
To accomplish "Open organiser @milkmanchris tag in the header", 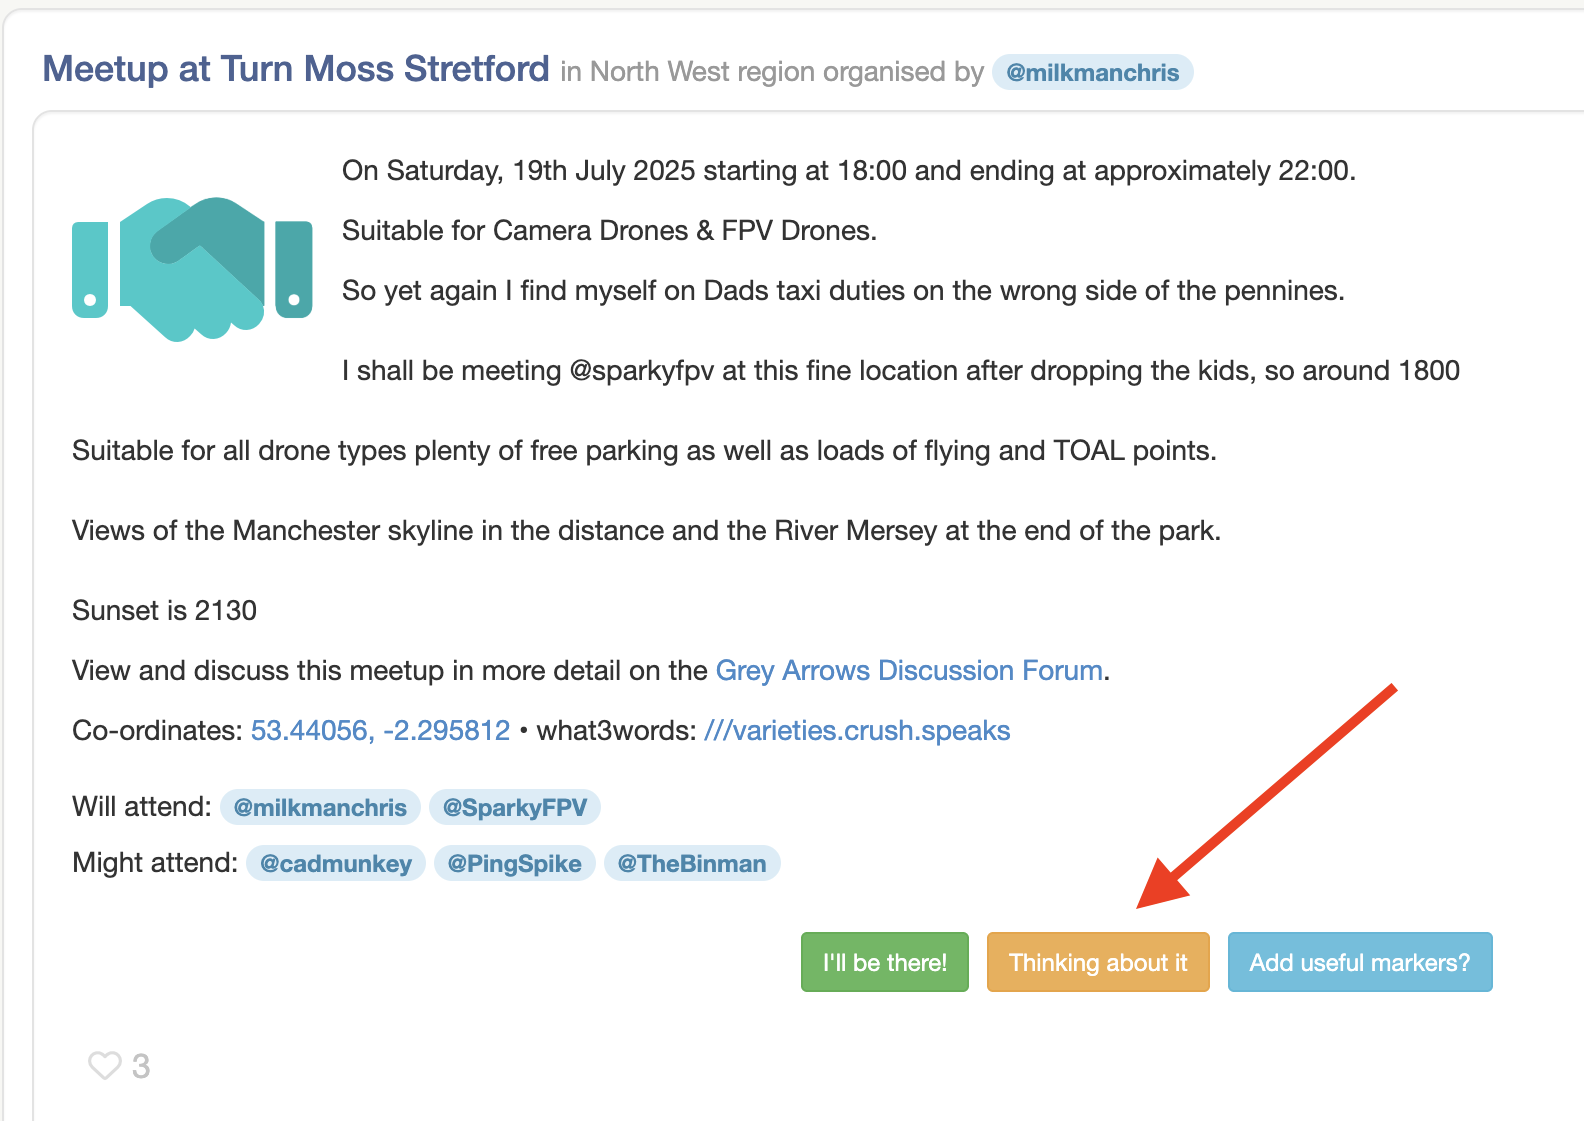I will tap(1092, 73).
